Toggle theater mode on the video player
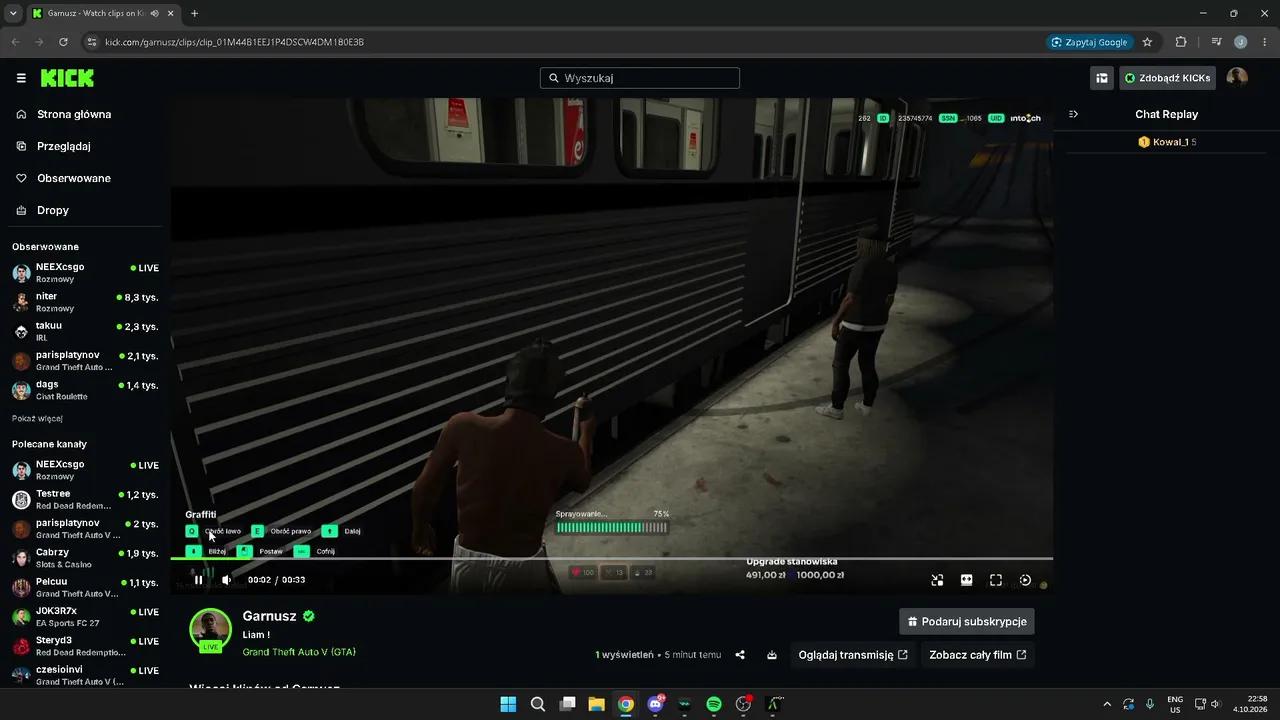The width and height of the screenshot is (1280, 720). click(x=967, y=580)
